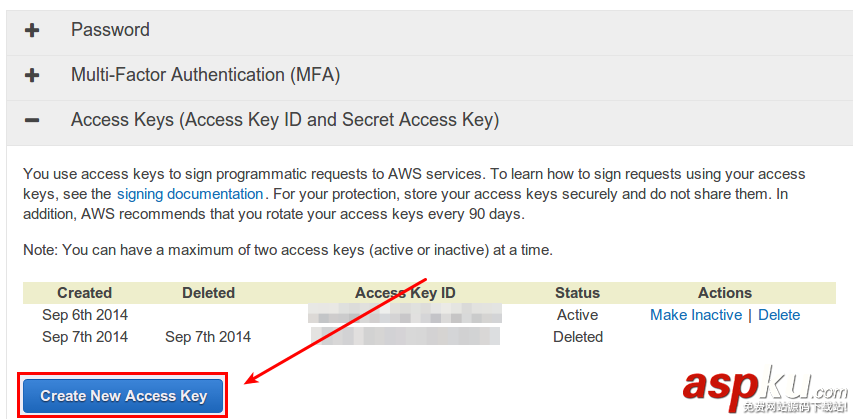Screen dimensions: 853x419
Task: Open the signing documentation link
Action: (x=190, y=194)
